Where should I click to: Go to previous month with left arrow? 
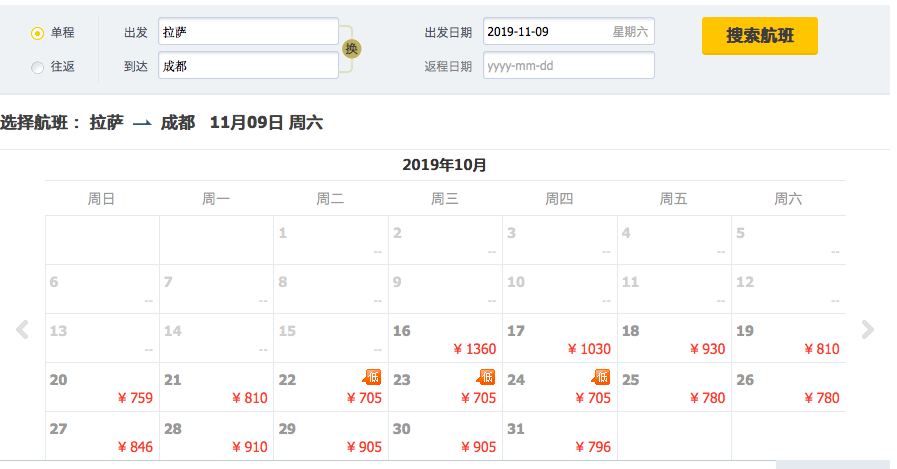(22, 329)
